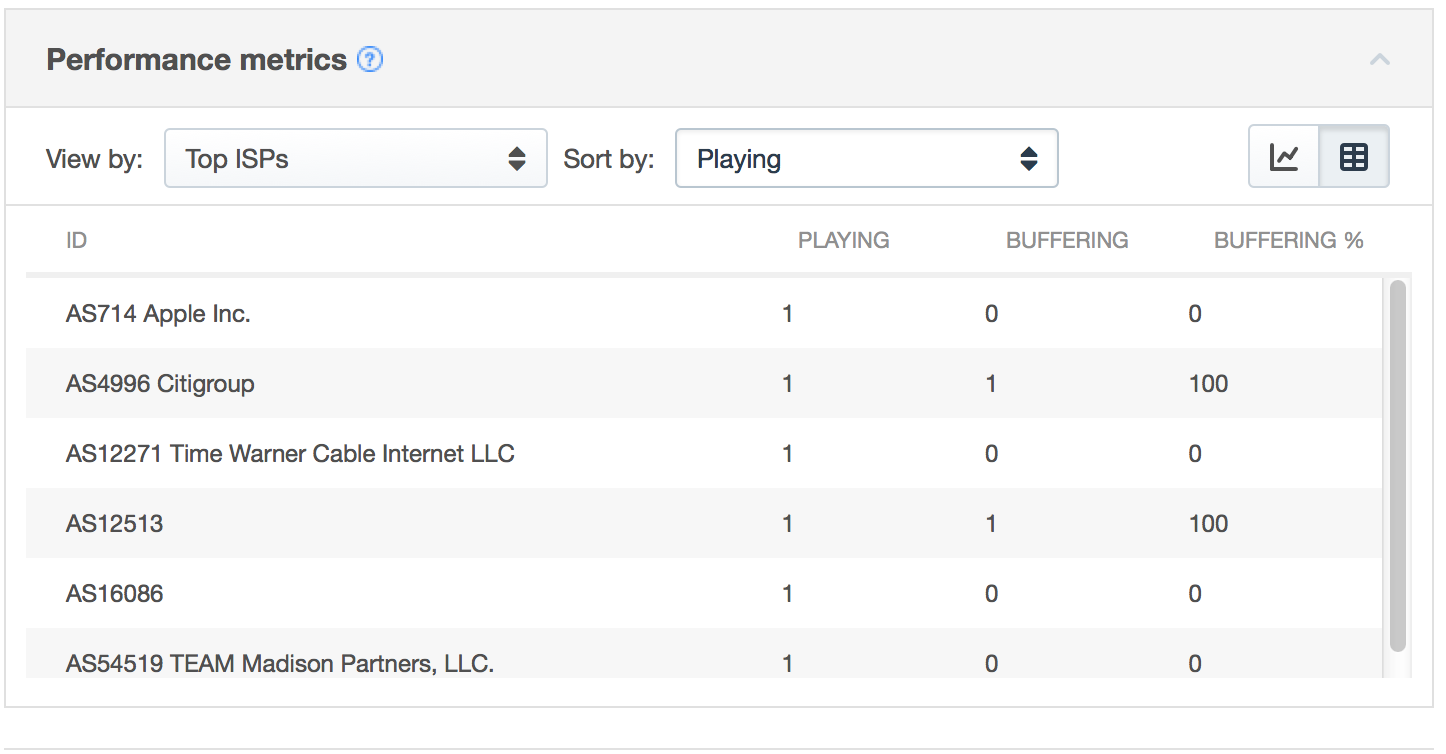Viewport: 1446px width, 754px height.
Task: Click the BUFFERING column header
Action: [1067, 240]
